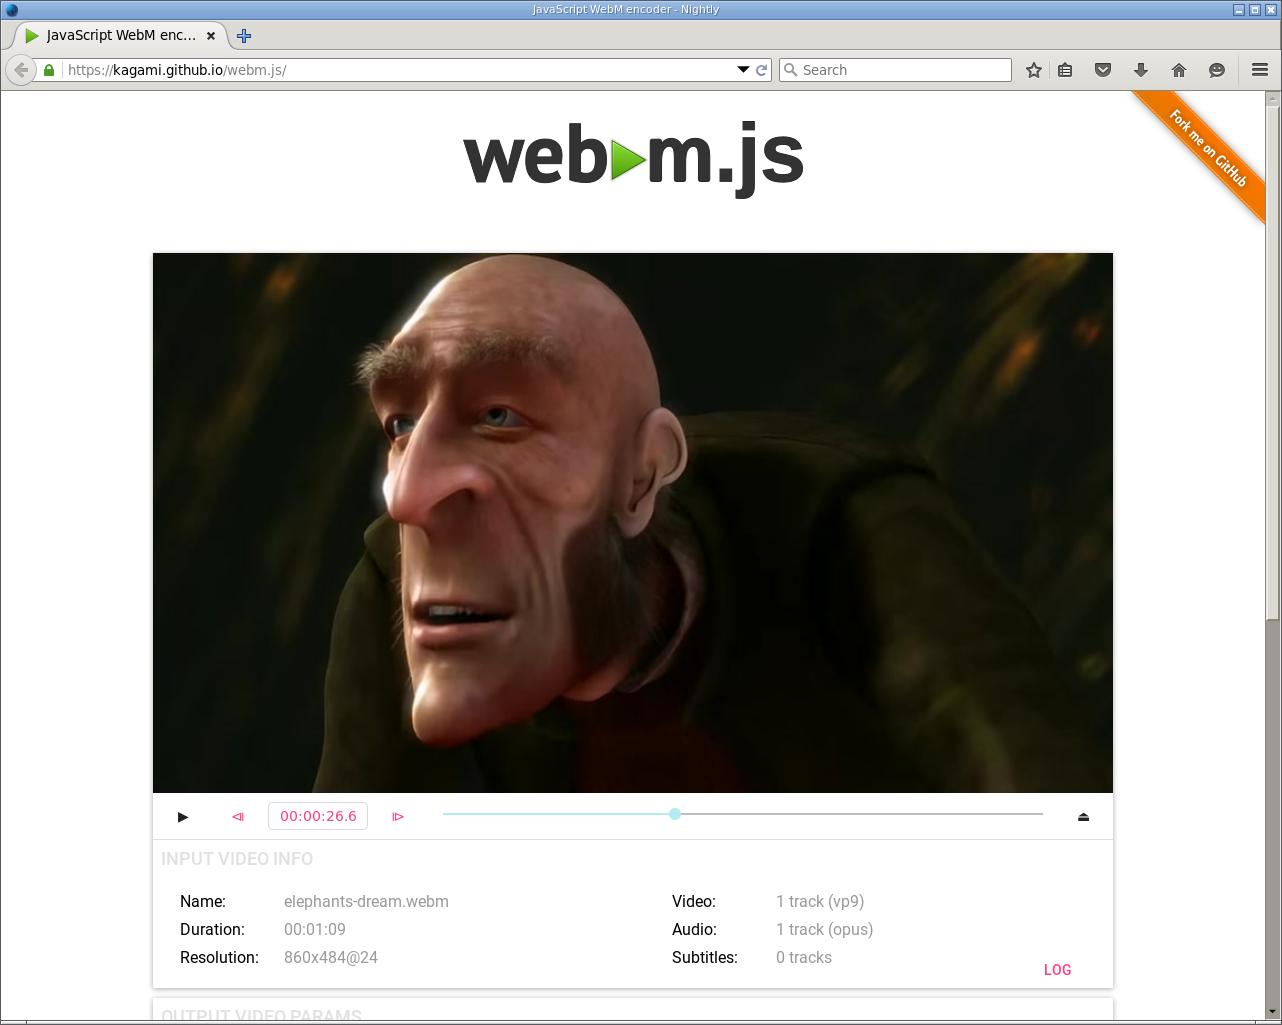Click the URL address bar

(400, 70)
